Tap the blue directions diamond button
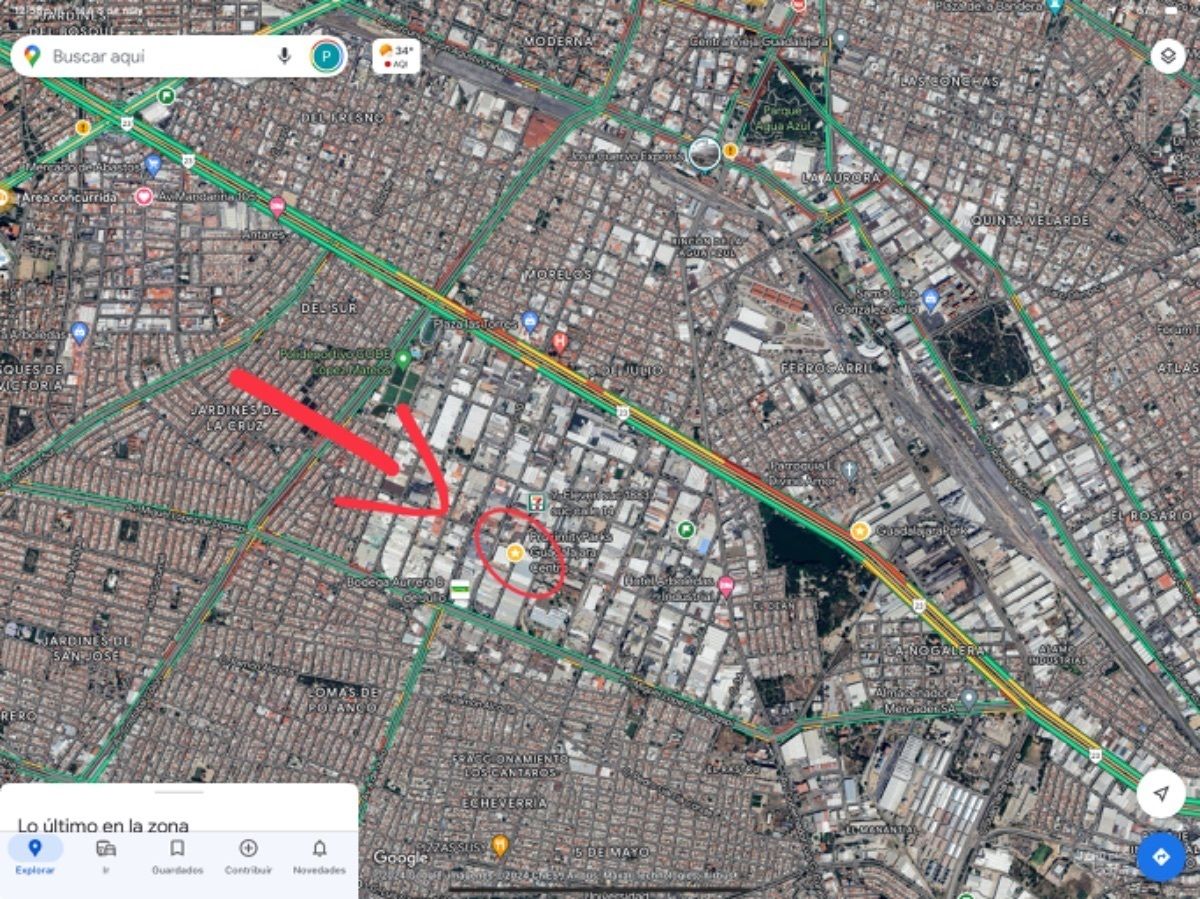This screenshot has height=899, width=1200. (1161, 857)
